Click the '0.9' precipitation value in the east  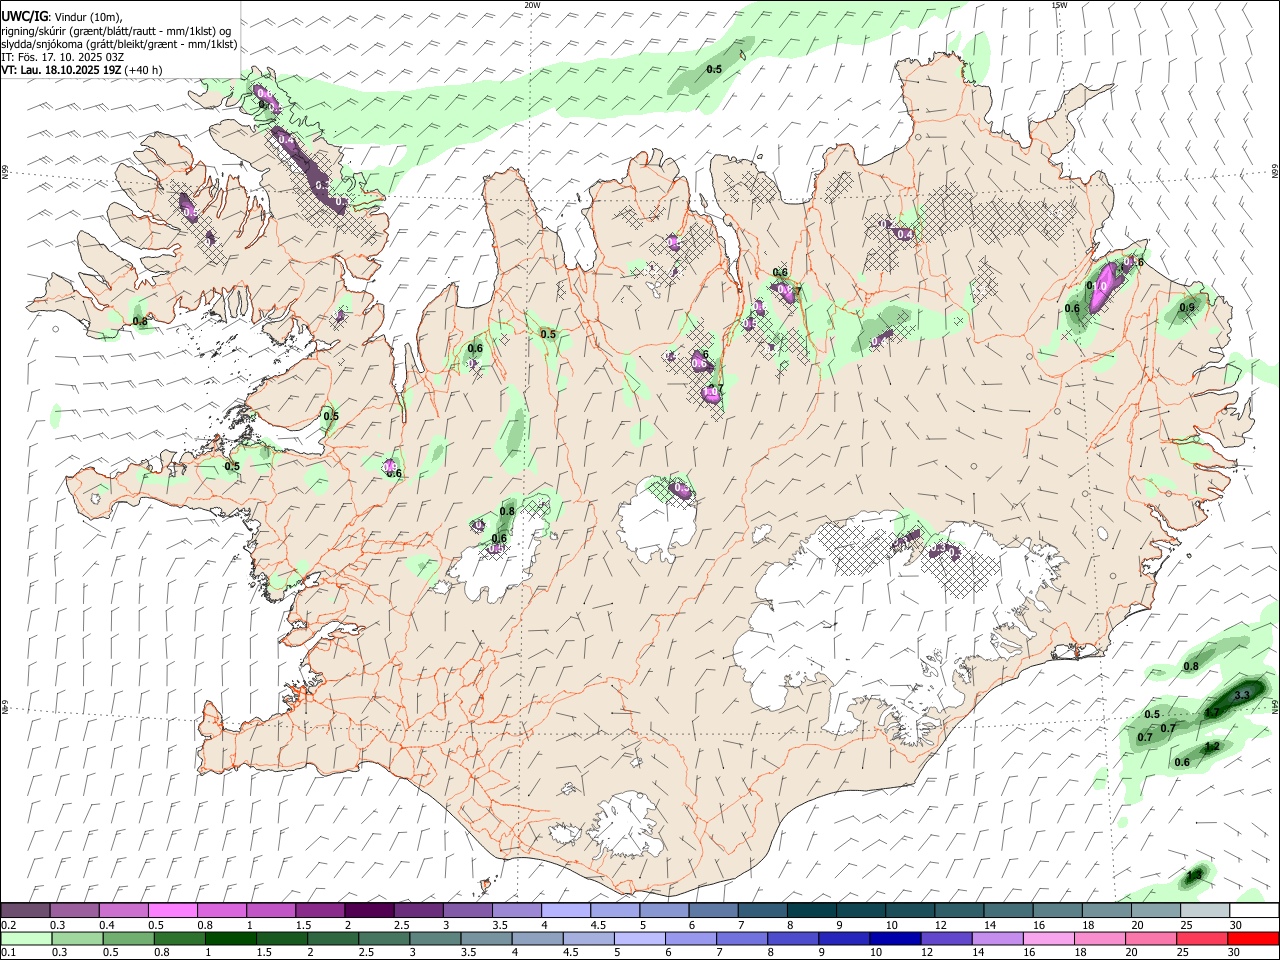(x=1187, y=307)
